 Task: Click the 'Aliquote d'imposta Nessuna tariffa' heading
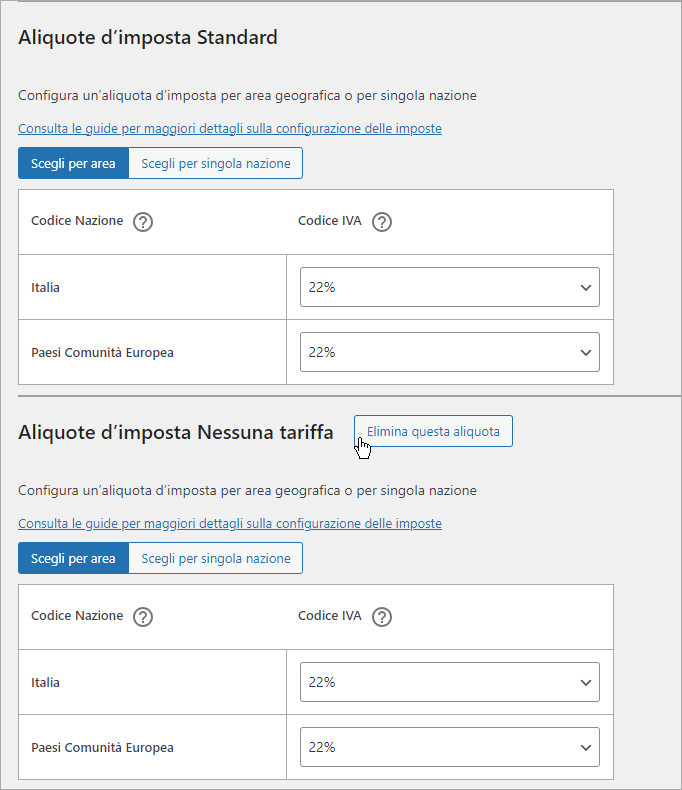[176, 432]
